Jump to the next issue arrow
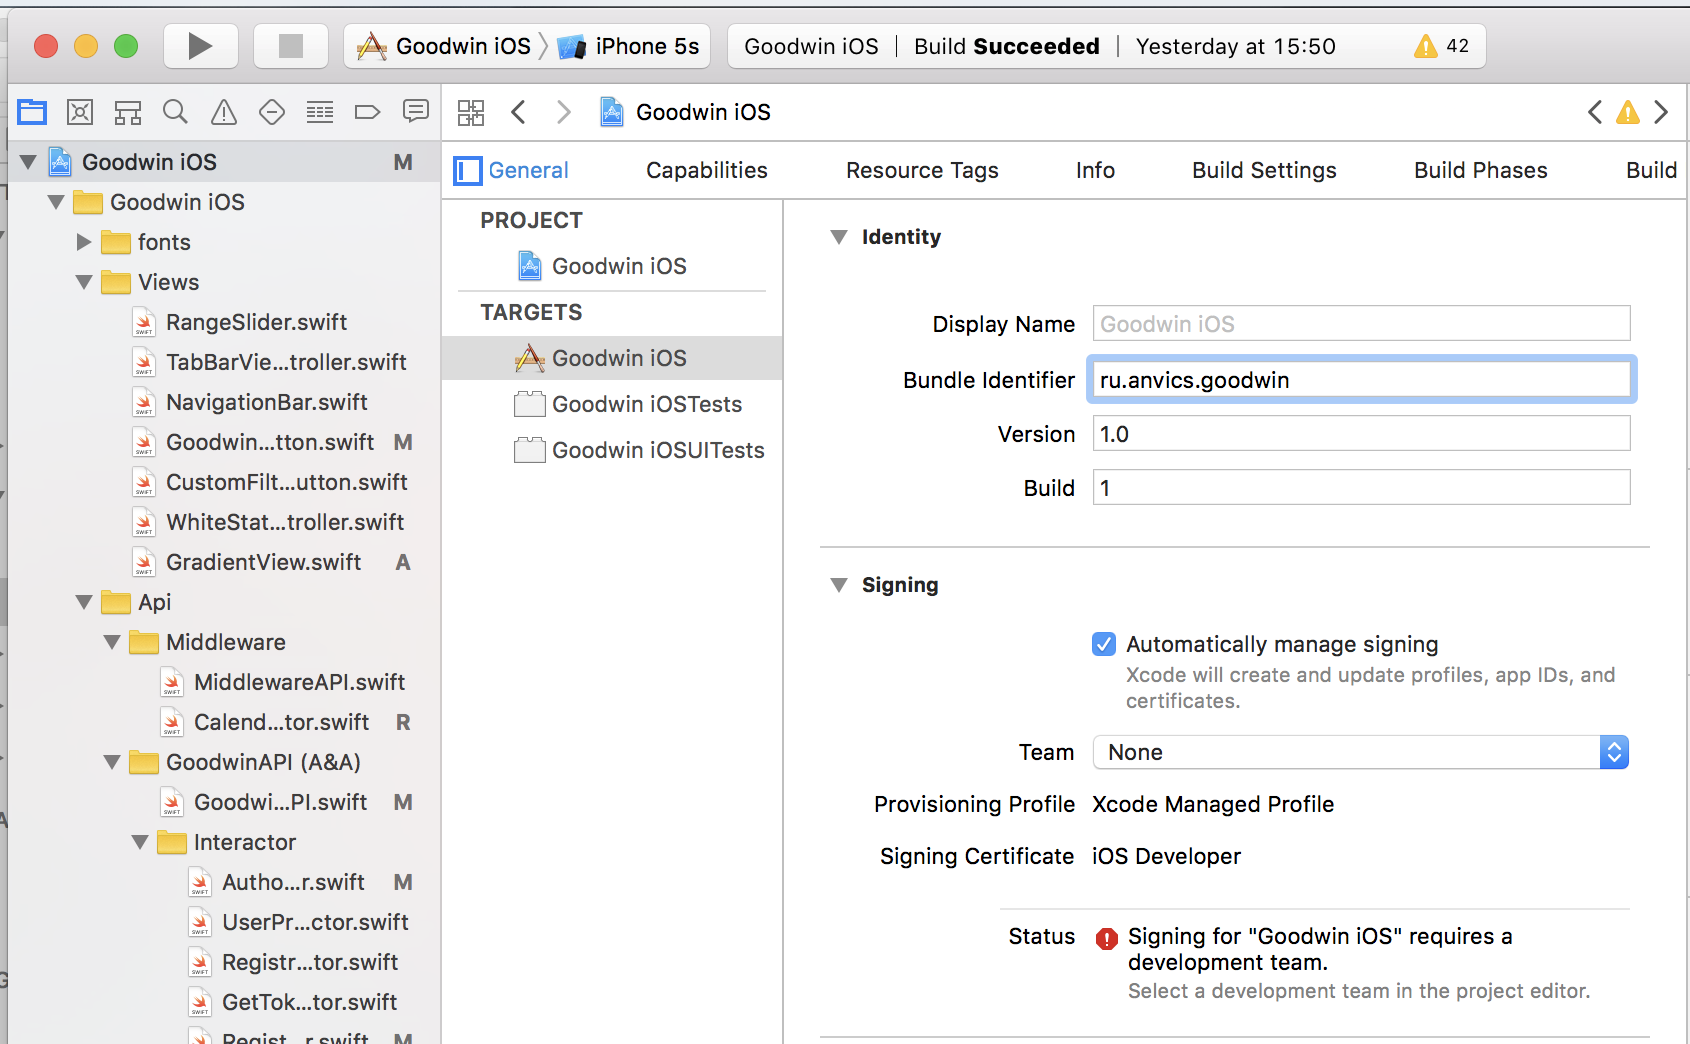The image size is (1690, 1044). point(1661,112)
